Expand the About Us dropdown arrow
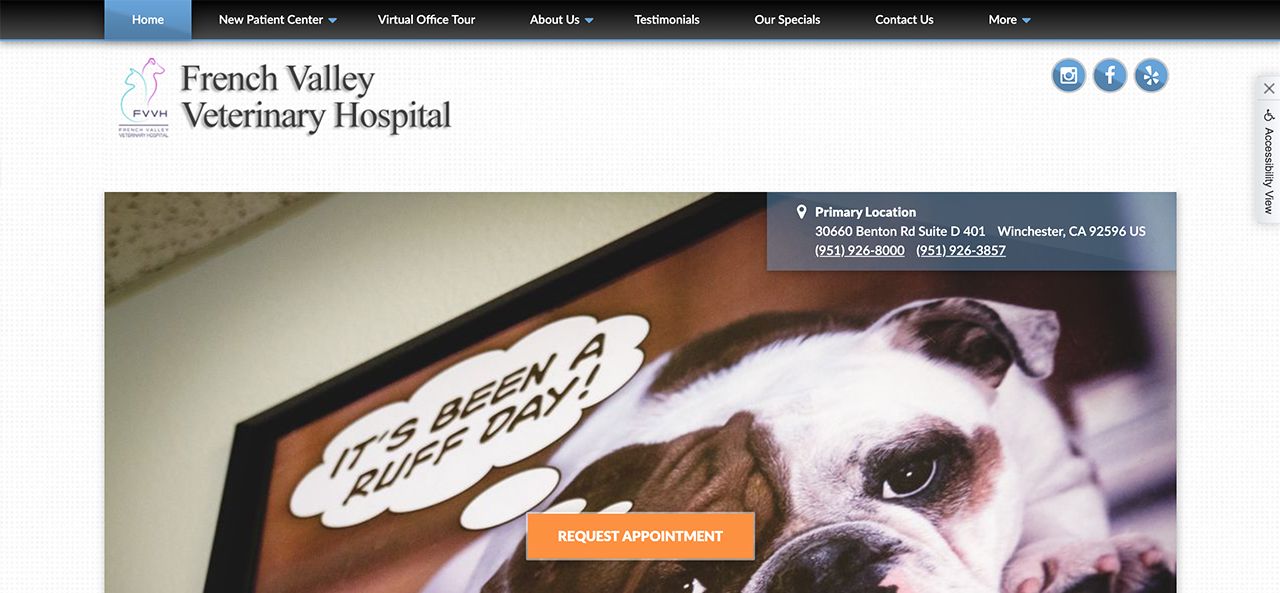Image resolution: width=1280 pixels, height=593 pixels. click(589, 20)
